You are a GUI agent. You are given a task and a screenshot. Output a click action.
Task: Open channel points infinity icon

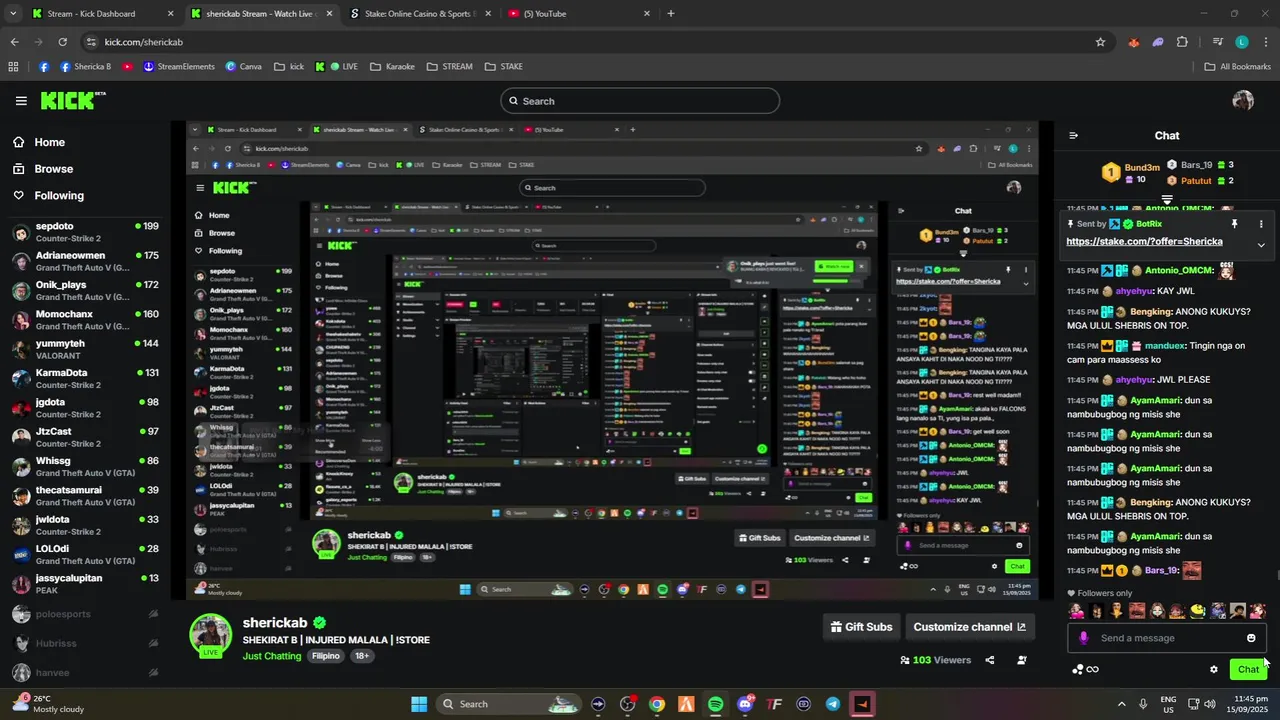1085,670
